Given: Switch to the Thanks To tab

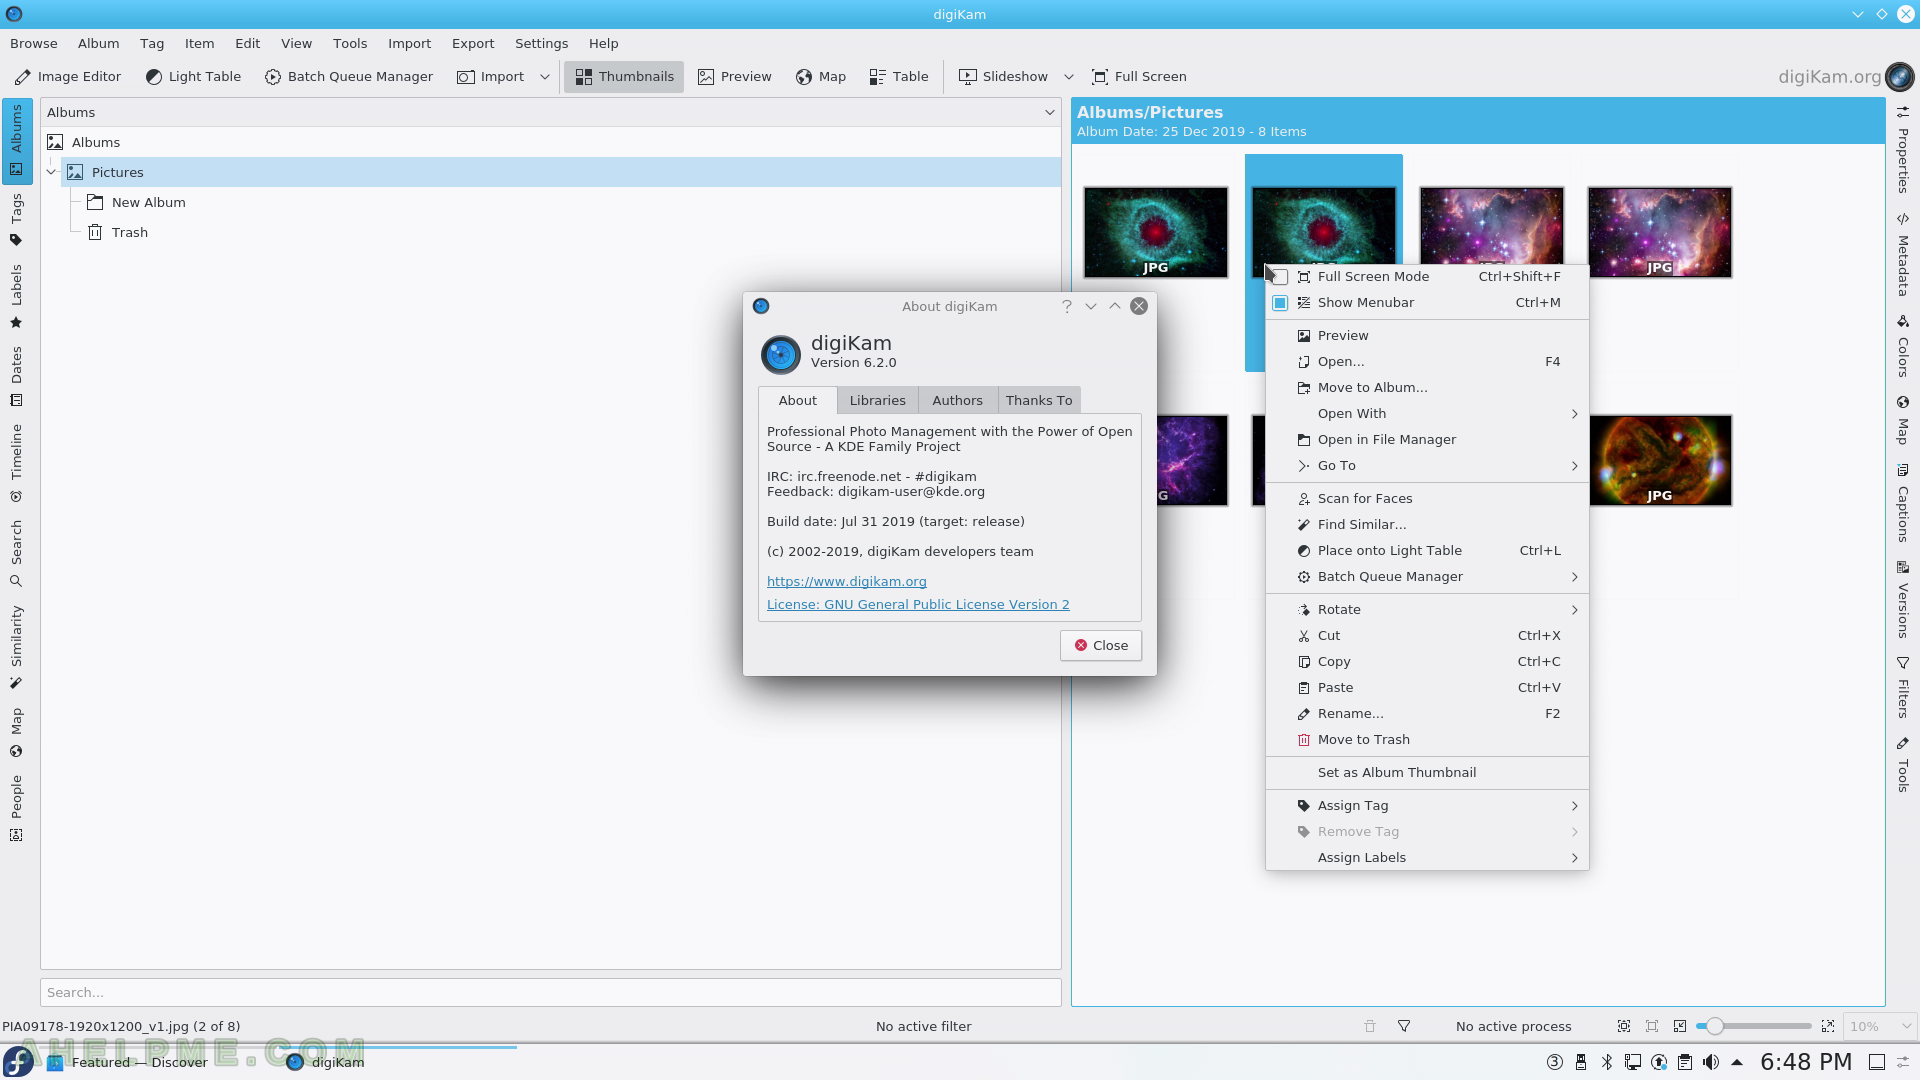Looking at the screenshot, I should [x=1039, y=401].
